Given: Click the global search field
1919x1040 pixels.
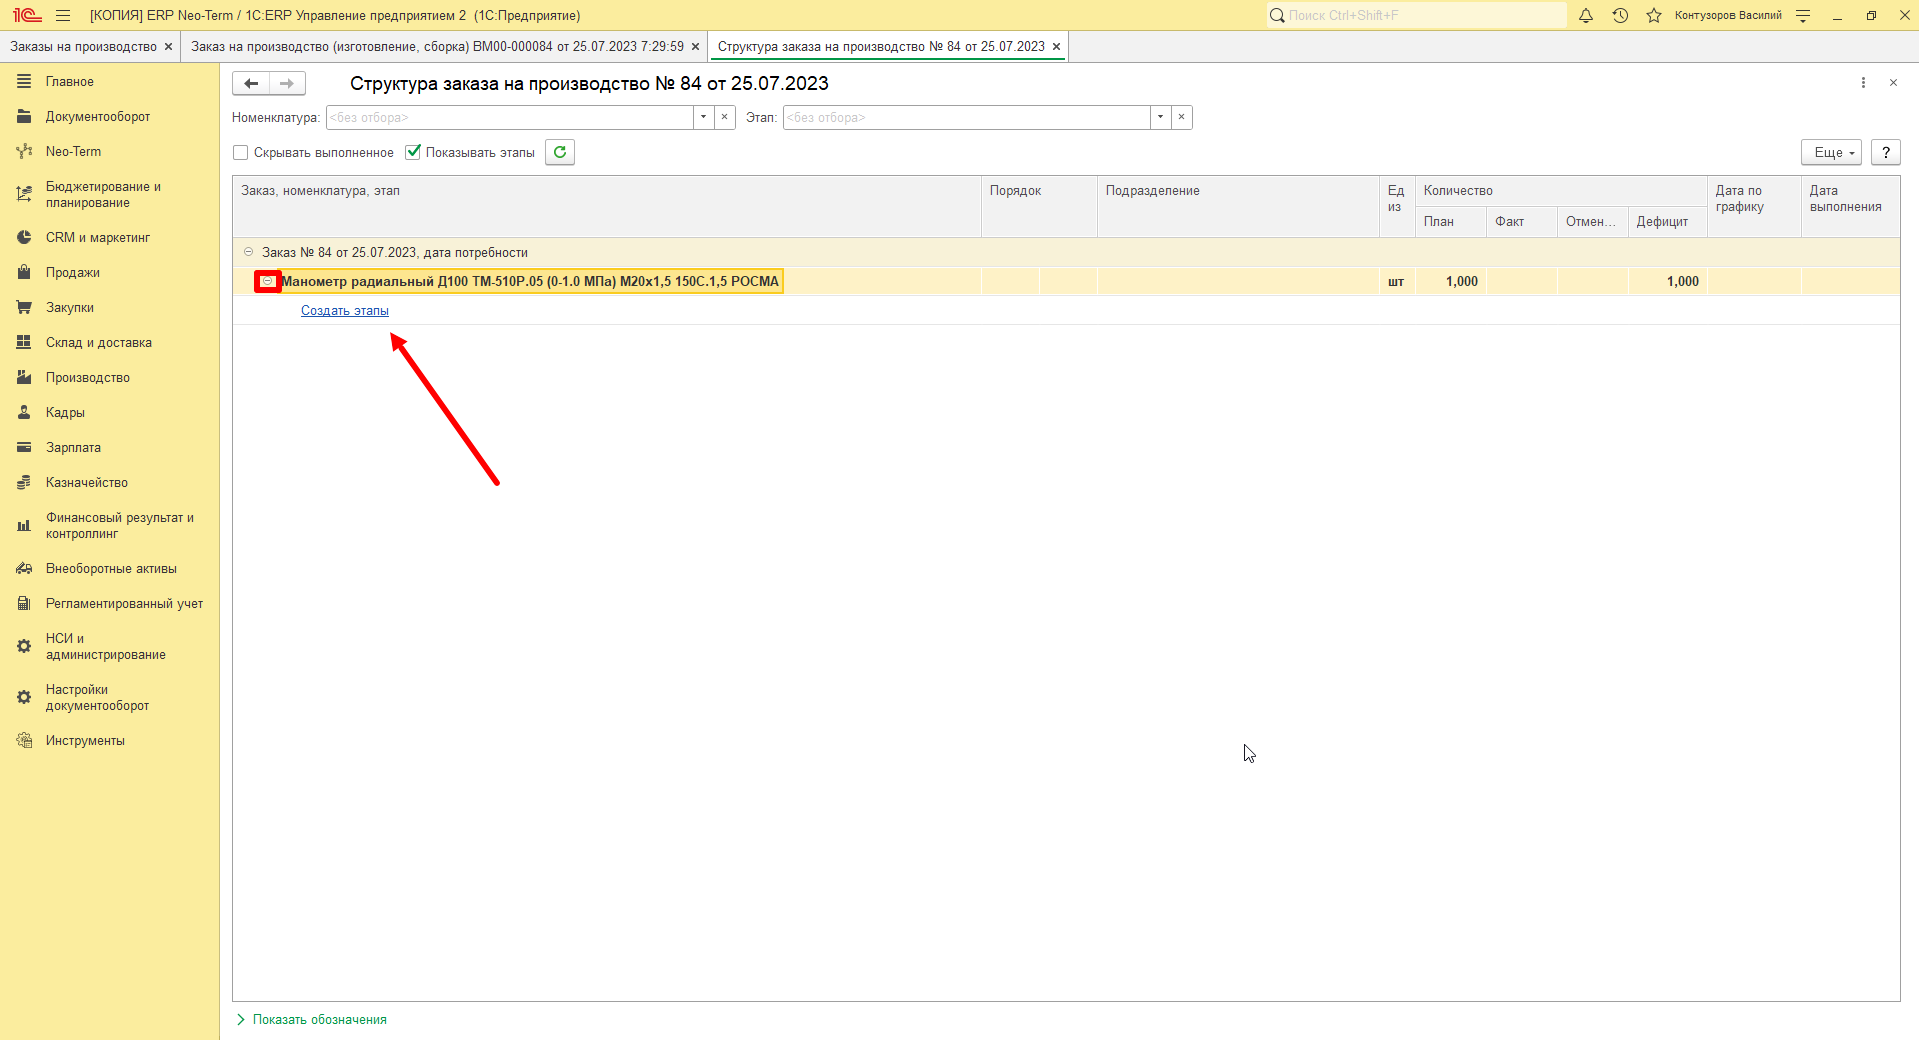Looking at the screenshot, I should 1416,15.
